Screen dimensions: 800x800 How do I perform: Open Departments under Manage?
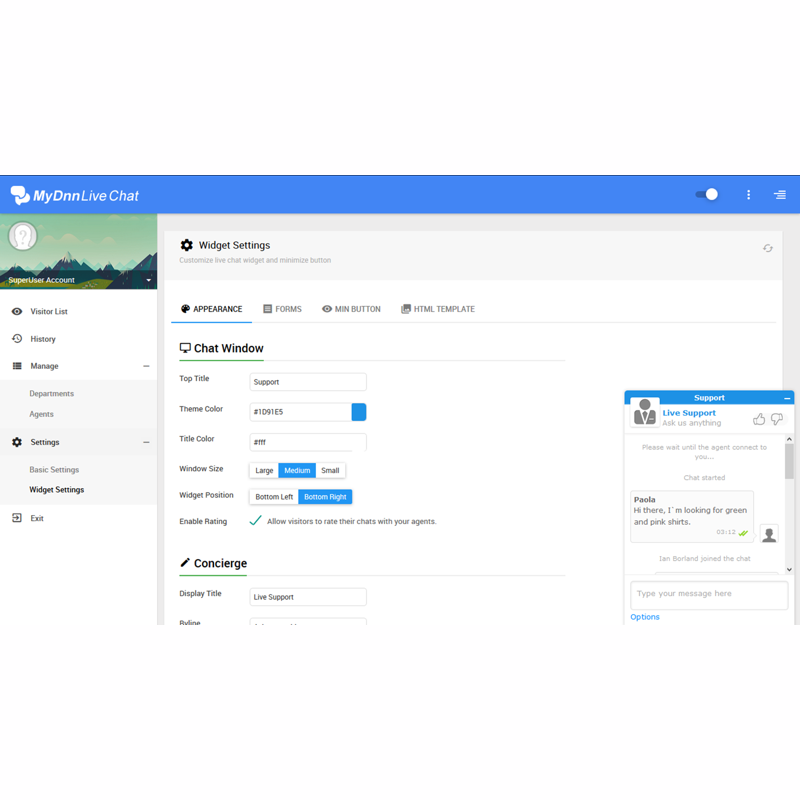pos(52,393)
